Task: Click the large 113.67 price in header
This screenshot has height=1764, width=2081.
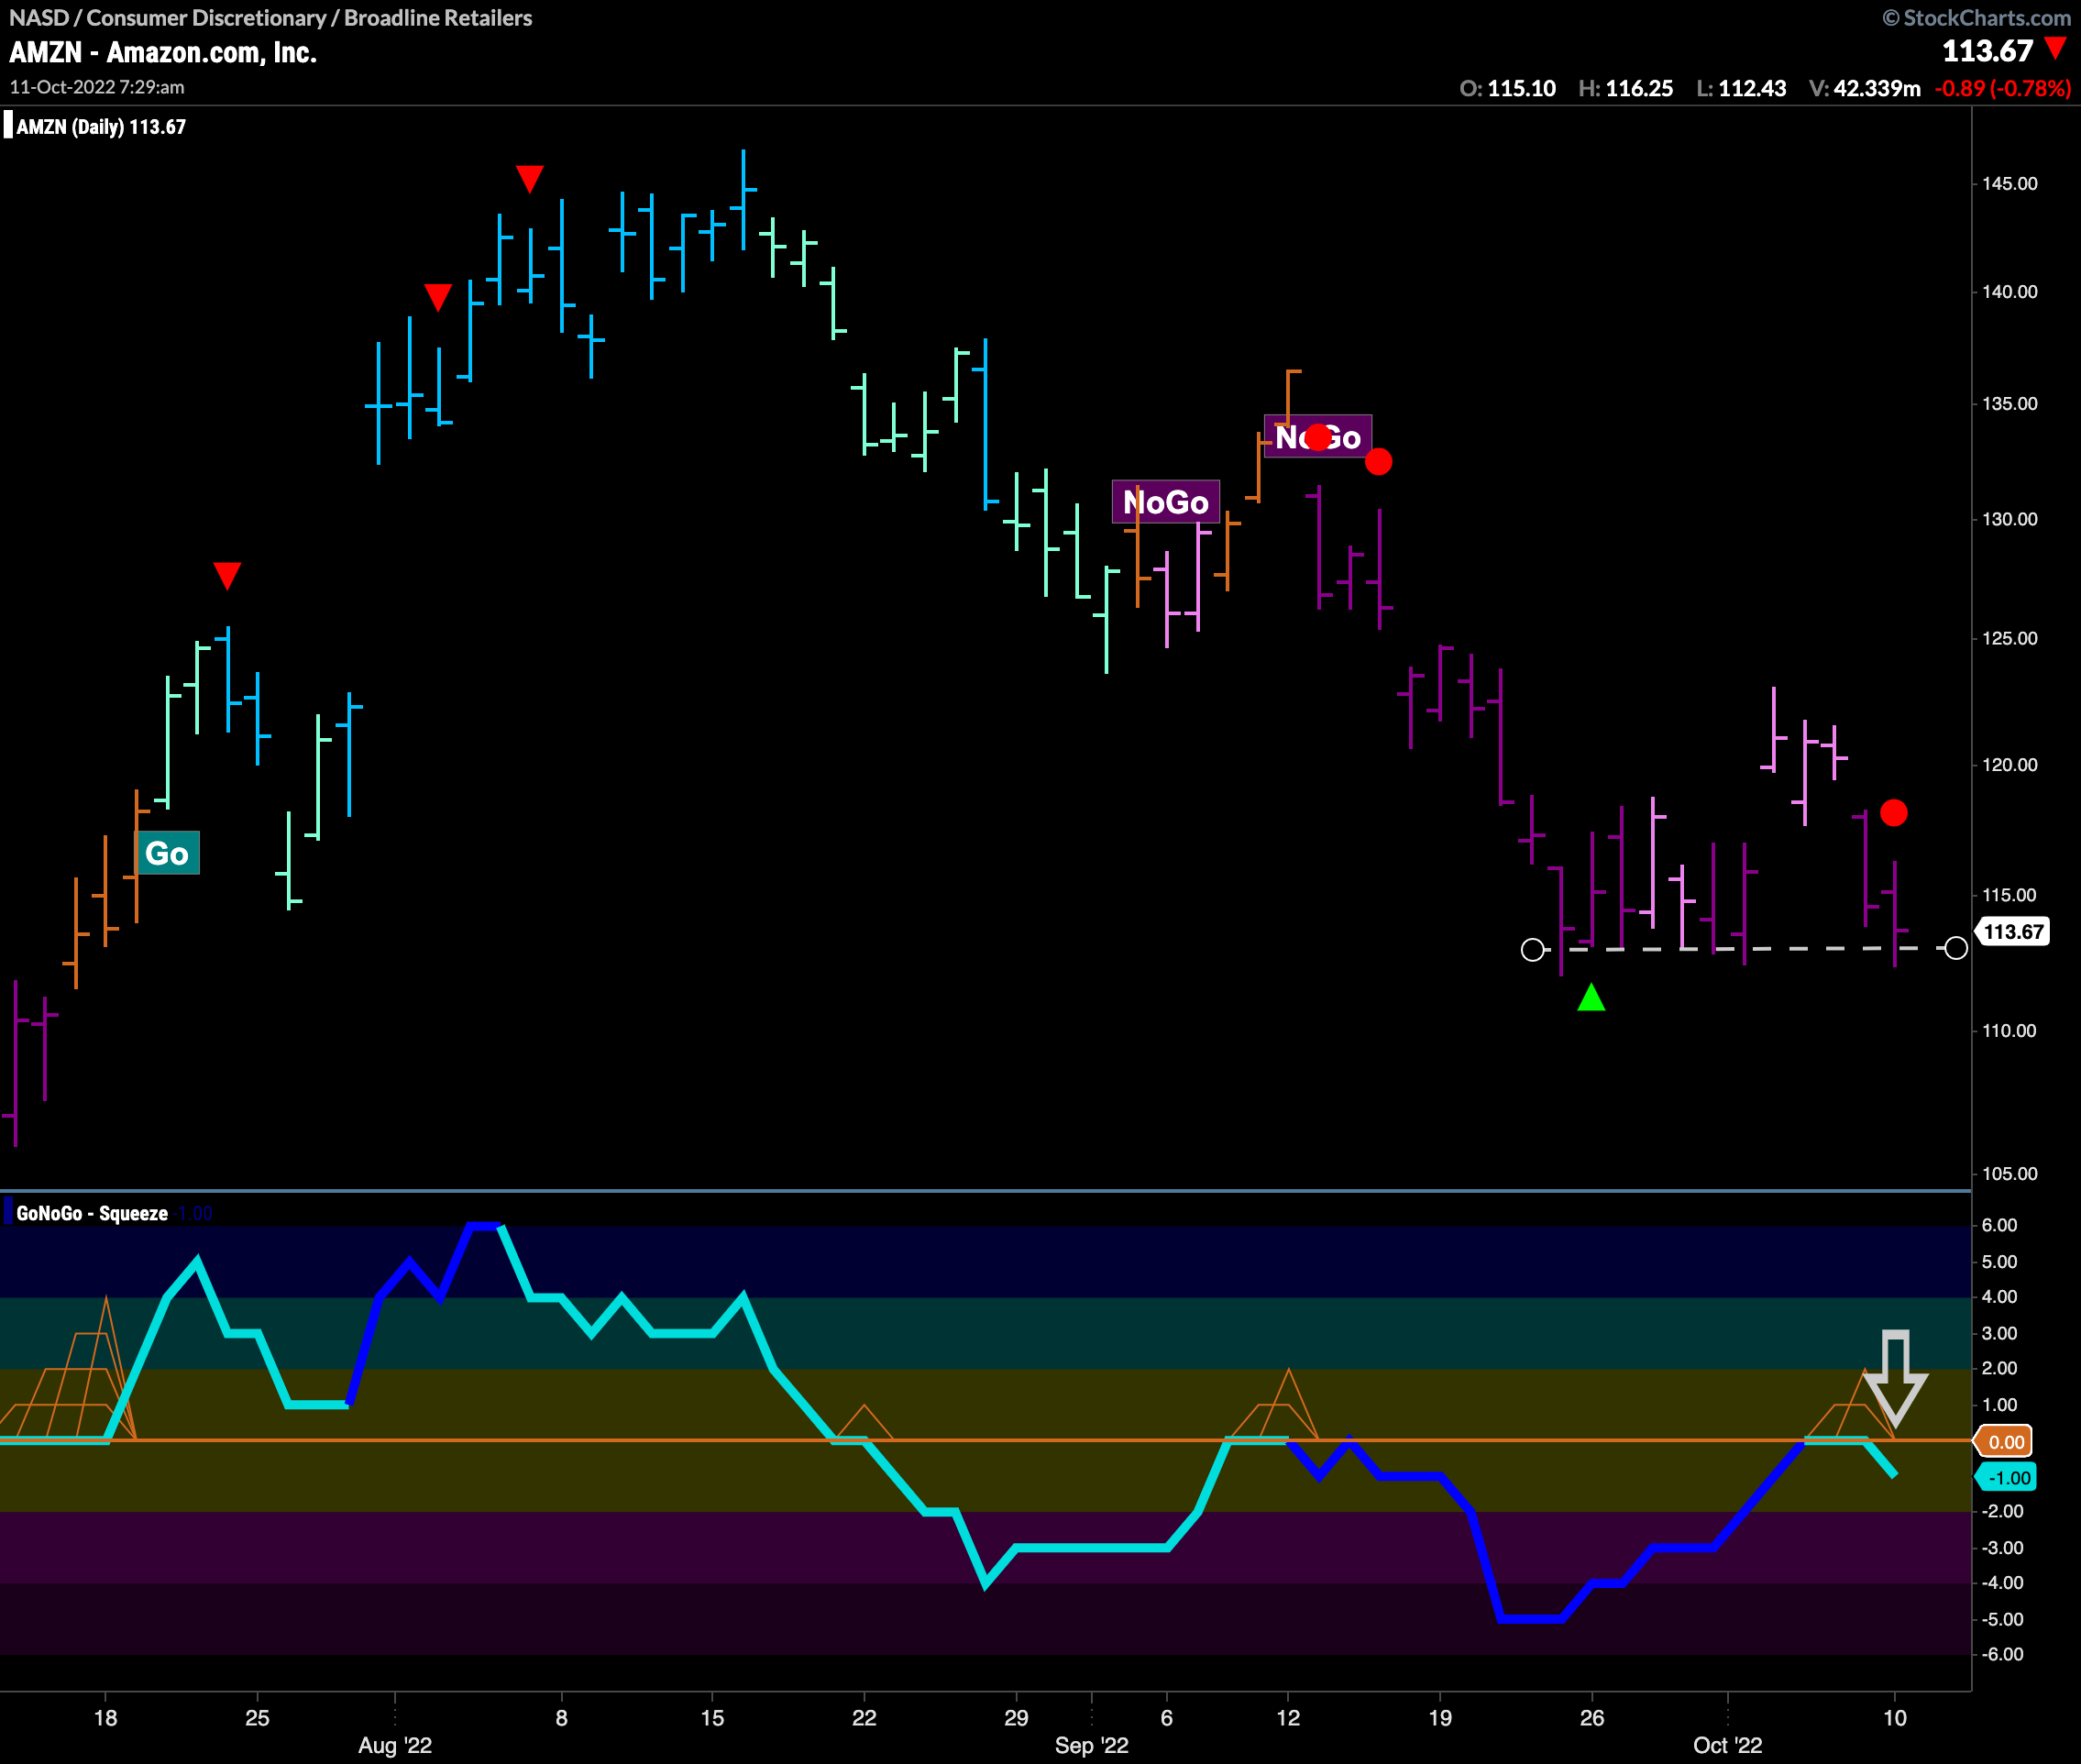Action: (x=1987, y=51)
